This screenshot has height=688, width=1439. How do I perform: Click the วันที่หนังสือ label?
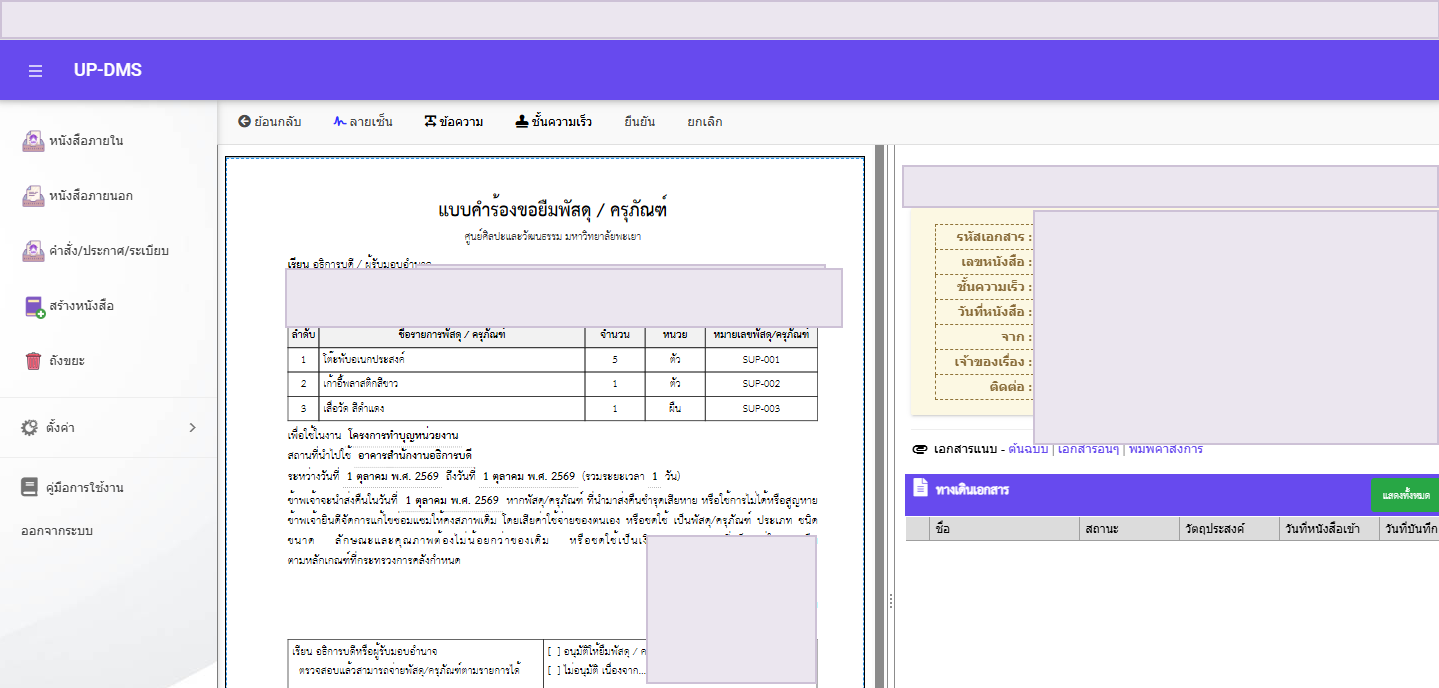point(994,312)
